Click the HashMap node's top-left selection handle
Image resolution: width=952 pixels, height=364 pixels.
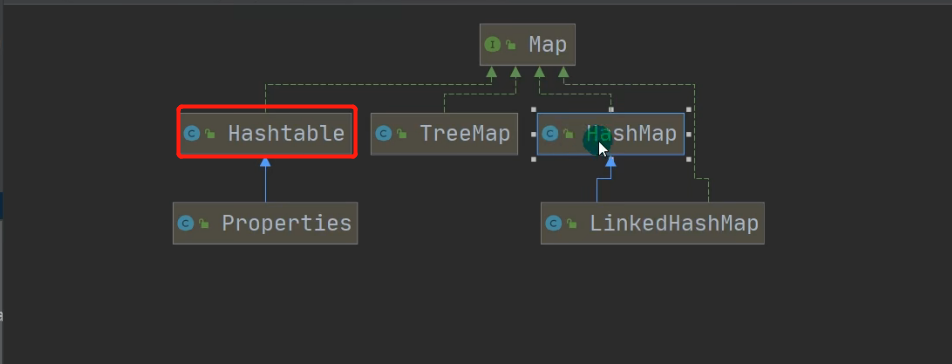pos(533,110)
